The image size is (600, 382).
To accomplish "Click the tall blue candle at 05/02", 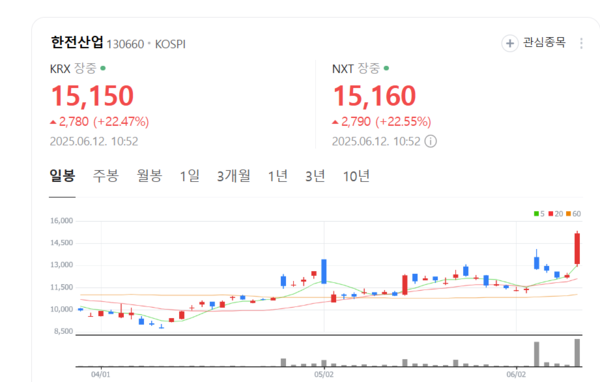I will point(324,271).
